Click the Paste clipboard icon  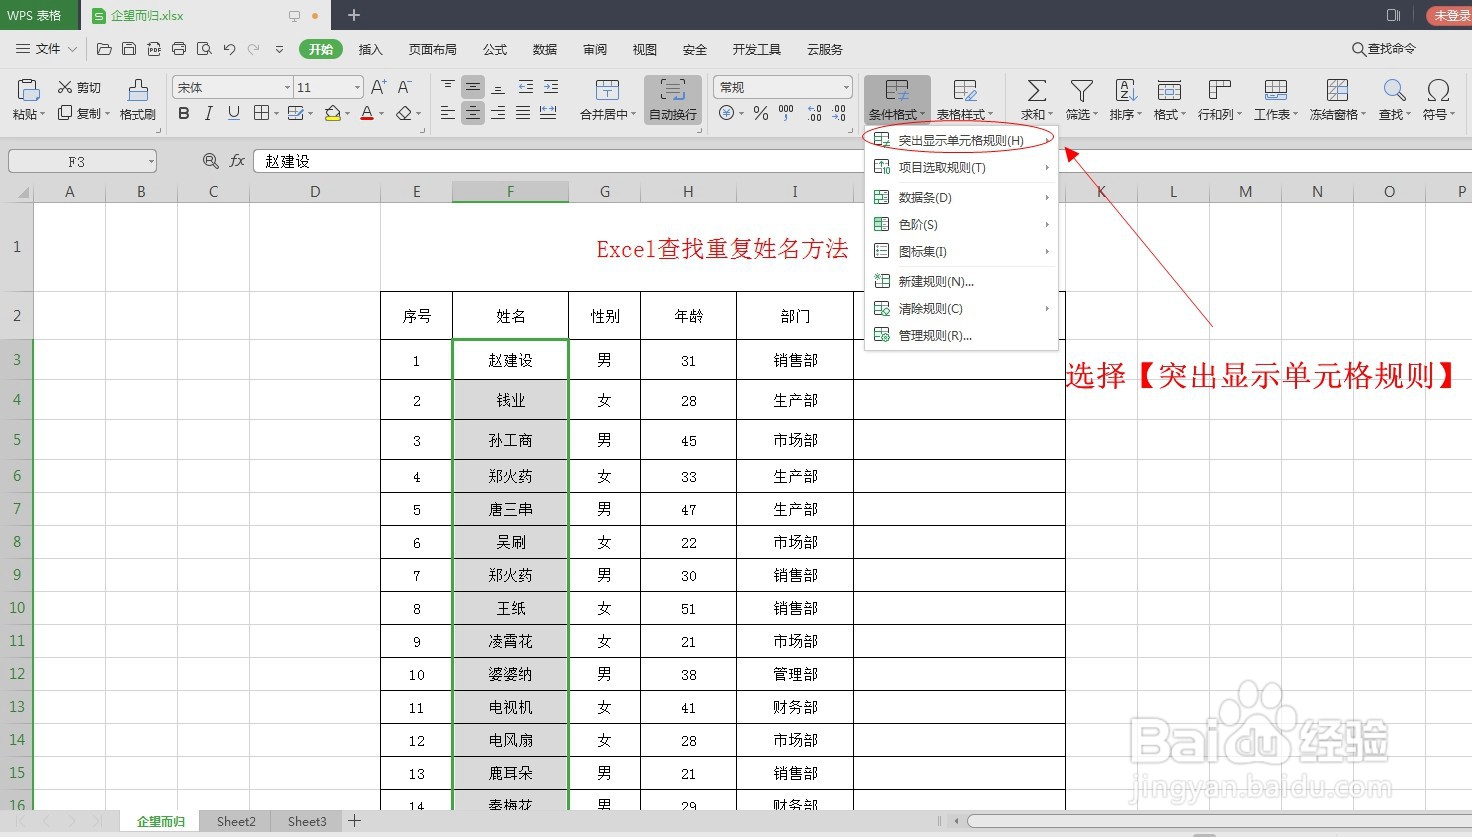(29, 91)
